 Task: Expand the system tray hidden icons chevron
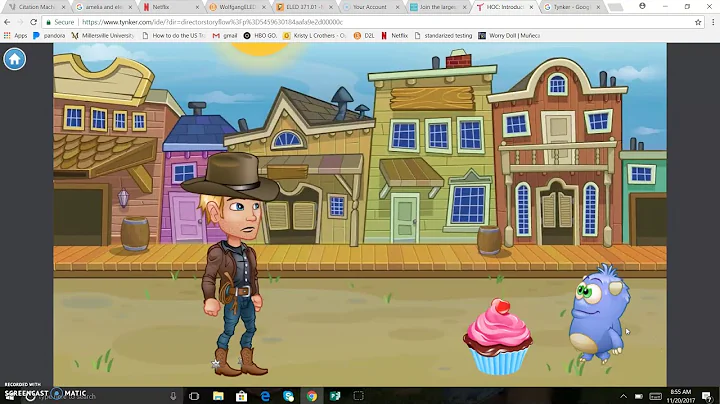623,396
